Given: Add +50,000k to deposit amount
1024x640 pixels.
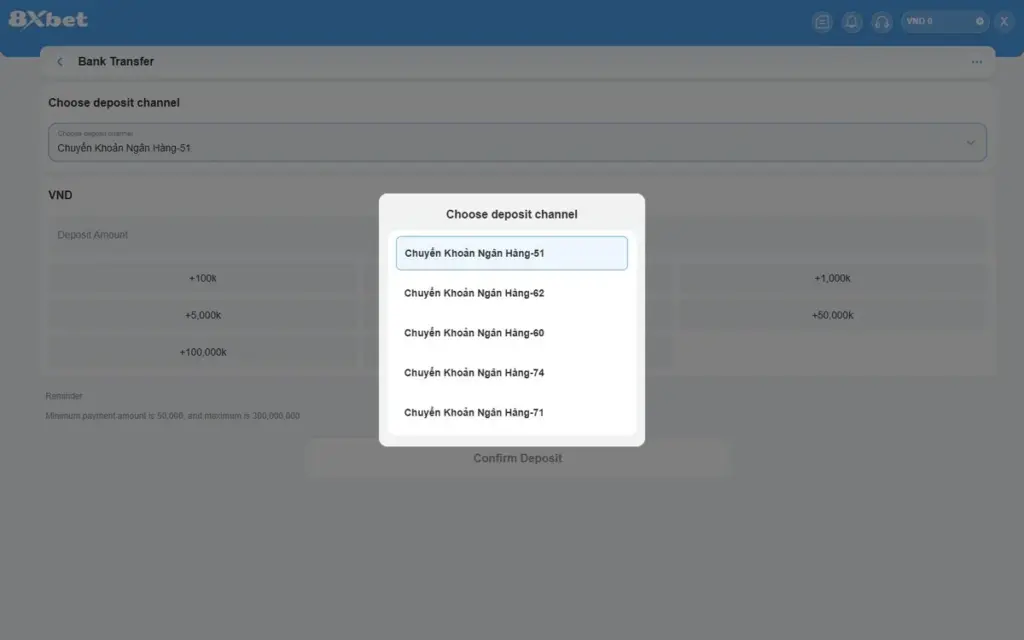Looking at the screenshot, I should tap(833, 315).
